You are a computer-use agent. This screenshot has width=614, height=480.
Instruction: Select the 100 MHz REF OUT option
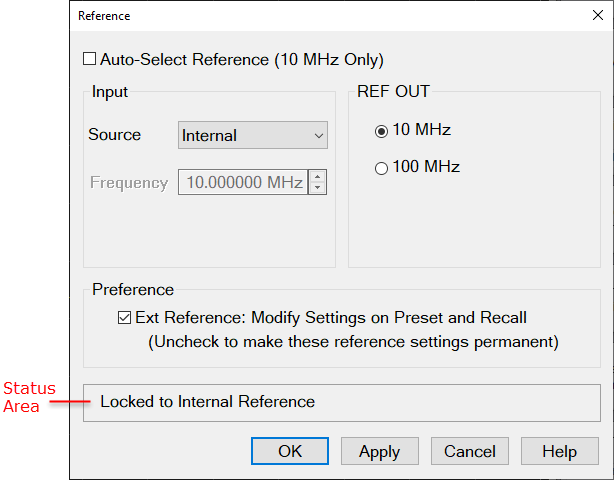381,168
